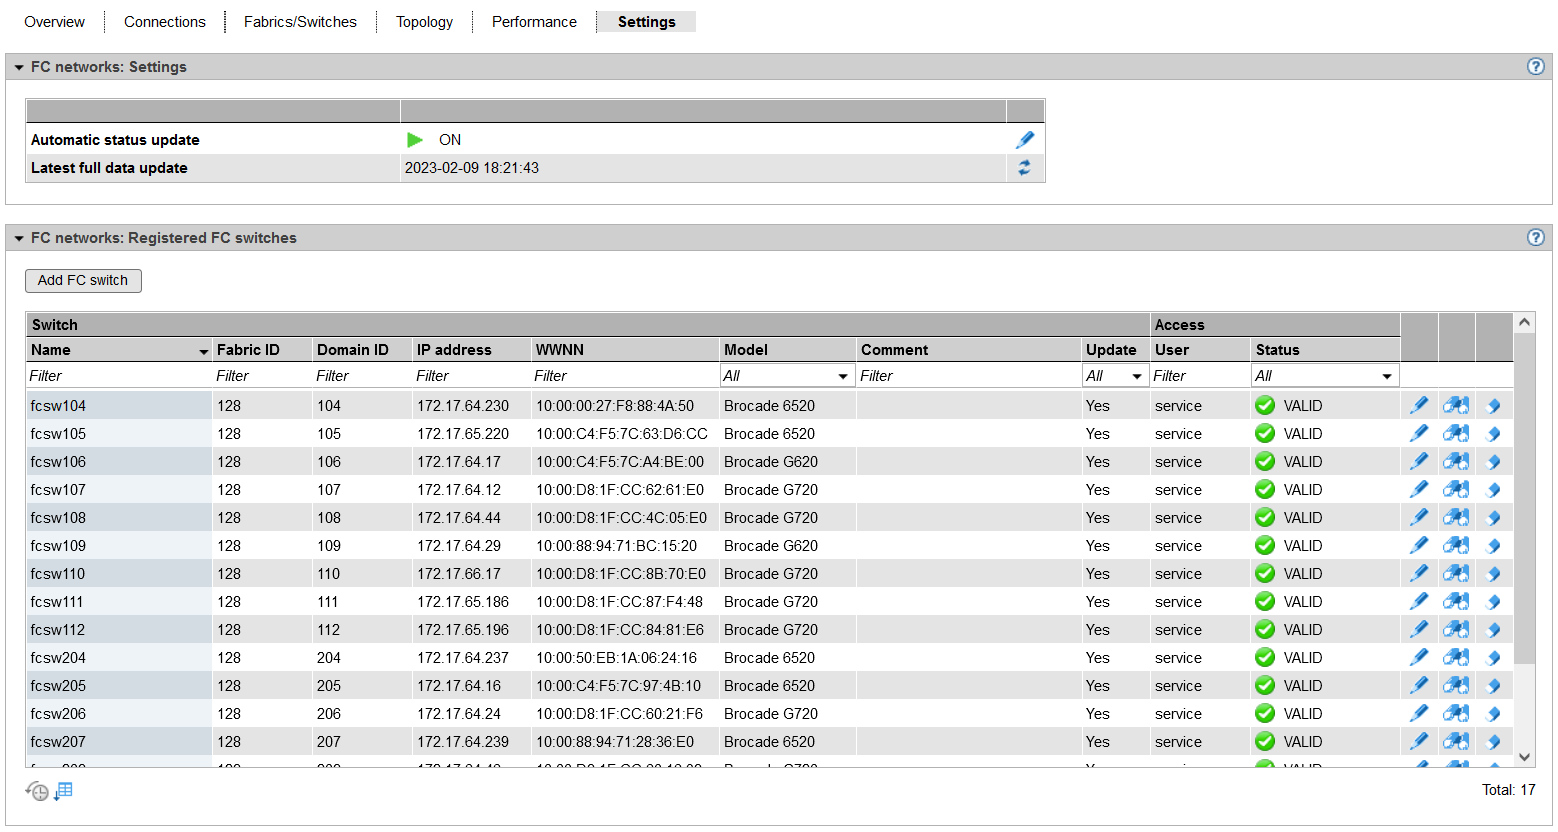Collapse the FC networks: Settings section
The height and width of the screenshot is (832, 1558).
pyautogui.click(x=19, y=67)
